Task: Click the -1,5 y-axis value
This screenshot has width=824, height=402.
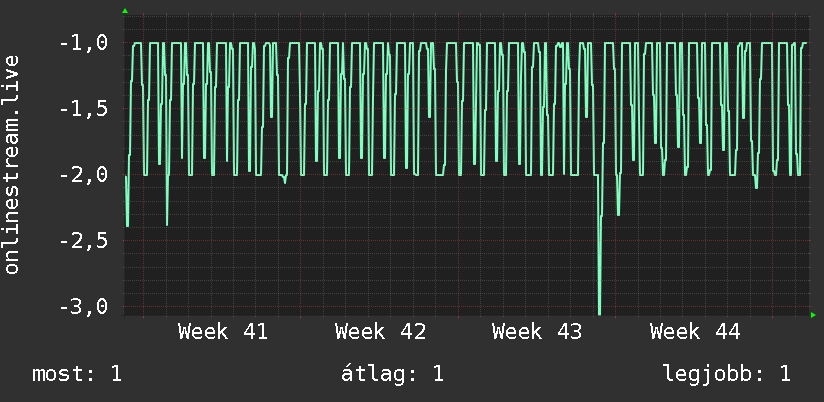Action: 84,109
